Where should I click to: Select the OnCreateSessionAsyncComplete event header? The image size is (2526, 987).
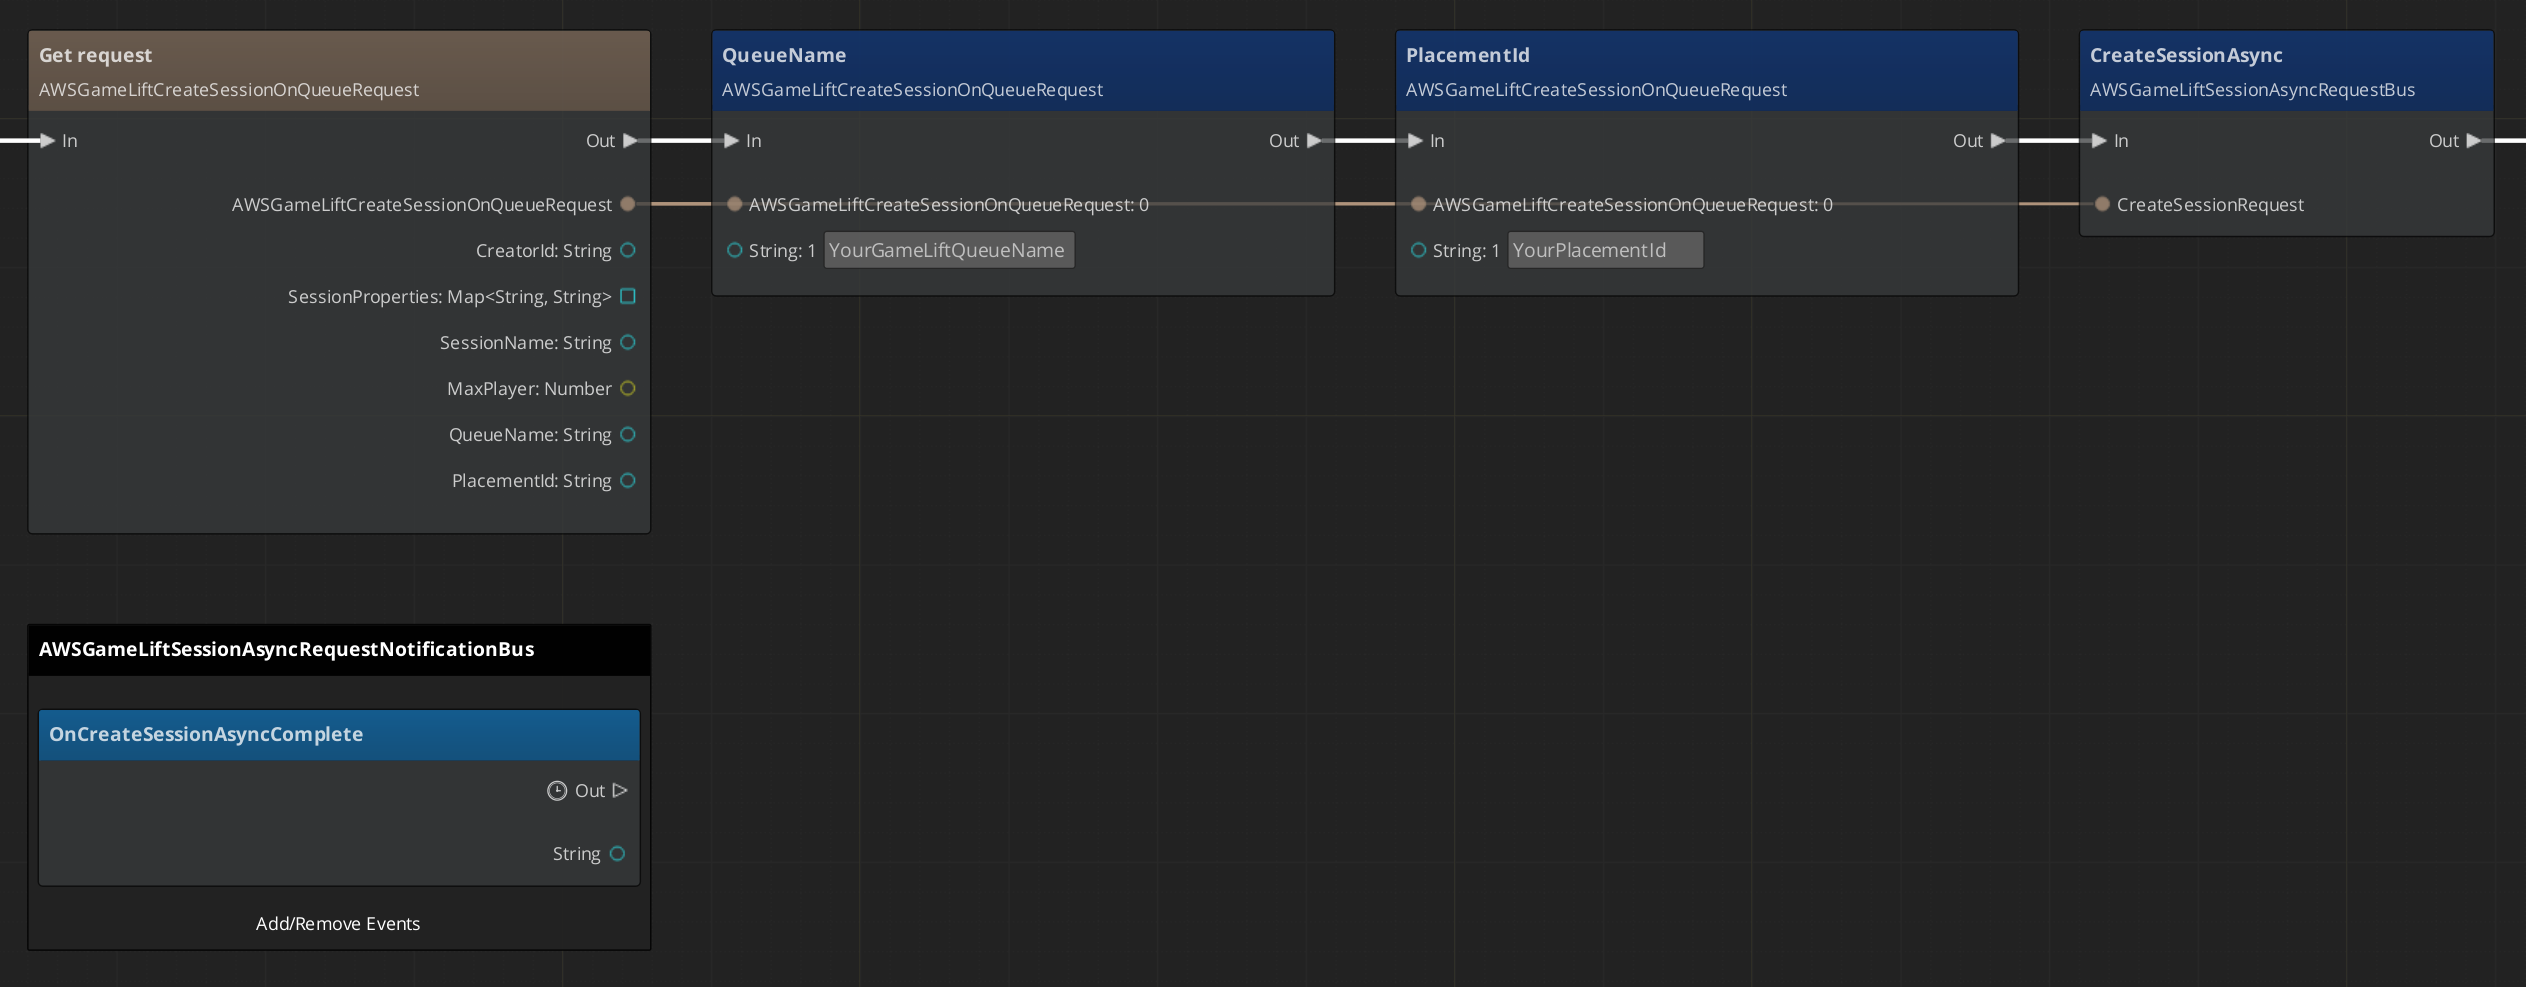pyautogui.click(x=205, y=734)
